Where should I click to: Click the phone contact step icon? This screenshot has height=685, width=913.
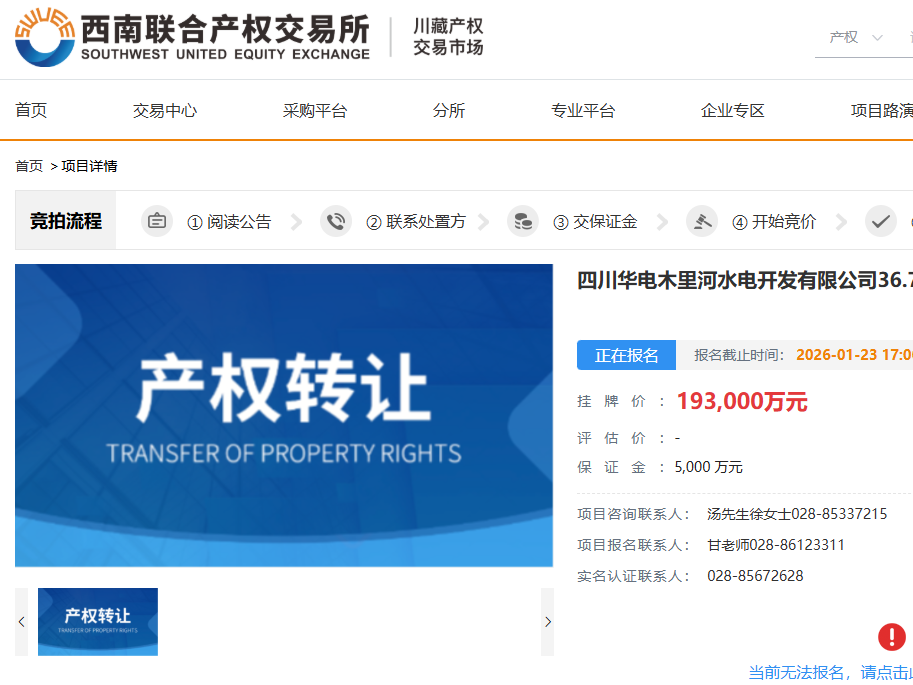[336, 221]
